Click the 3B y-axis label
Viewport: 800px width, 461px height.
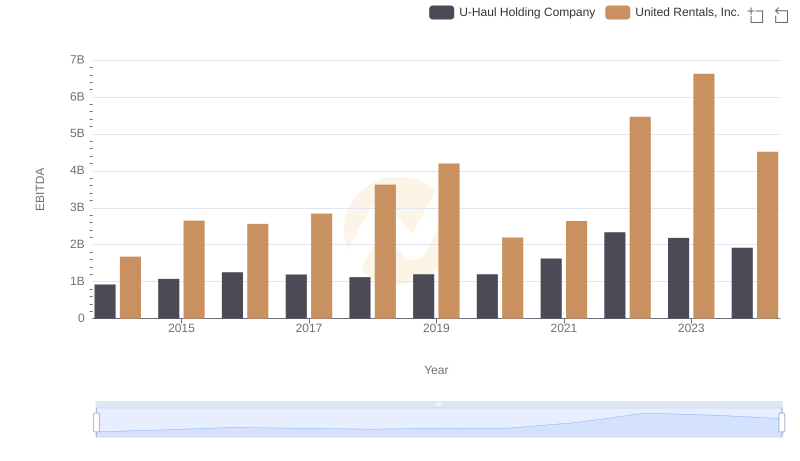[x=77, y=208]
